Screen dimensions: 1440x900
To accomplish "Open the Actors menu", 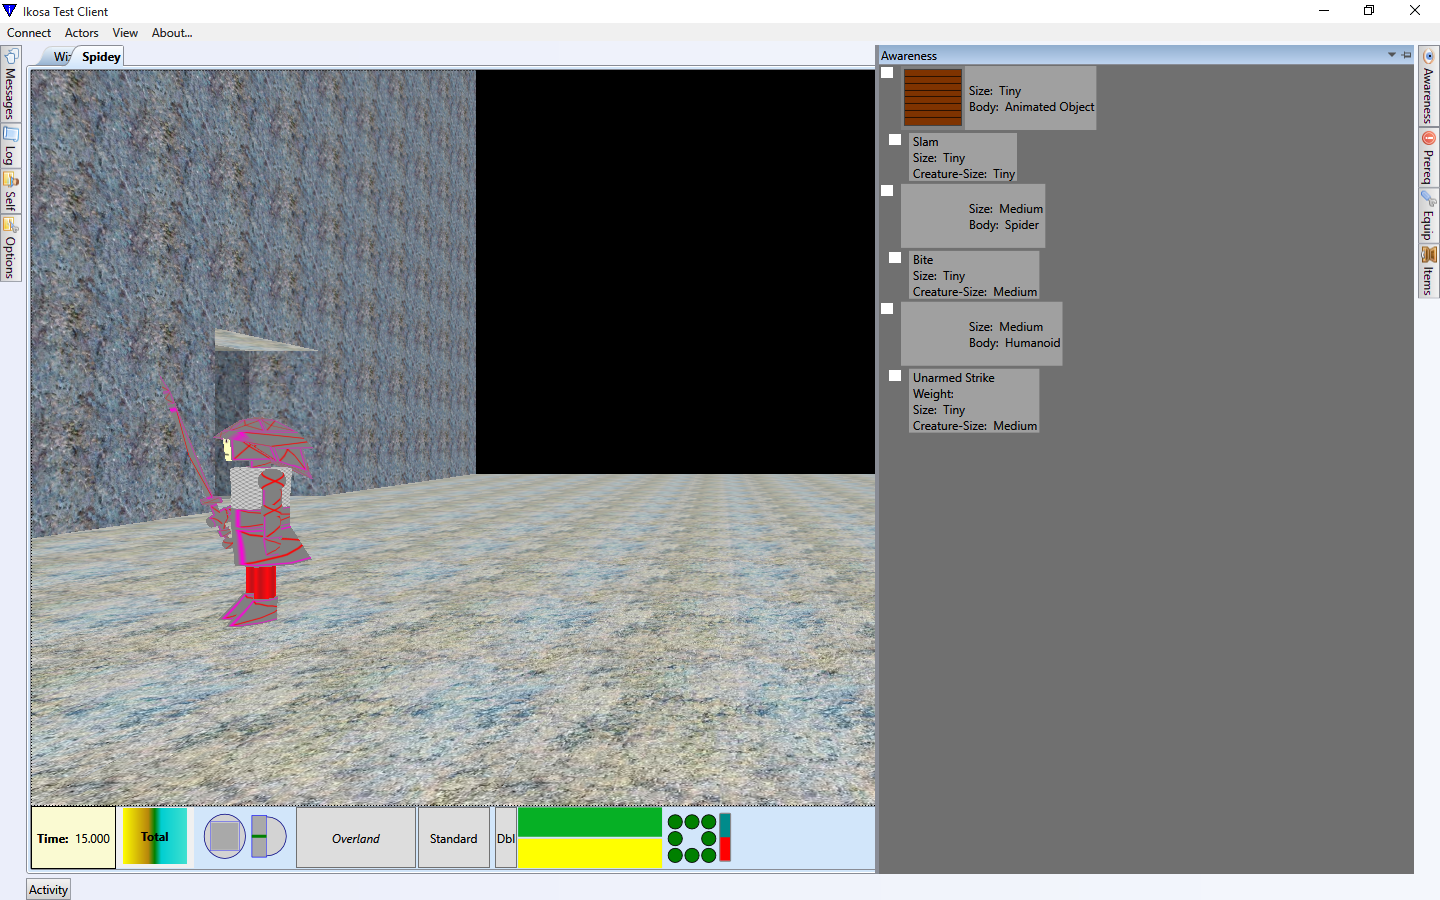I will pos(81,33).
